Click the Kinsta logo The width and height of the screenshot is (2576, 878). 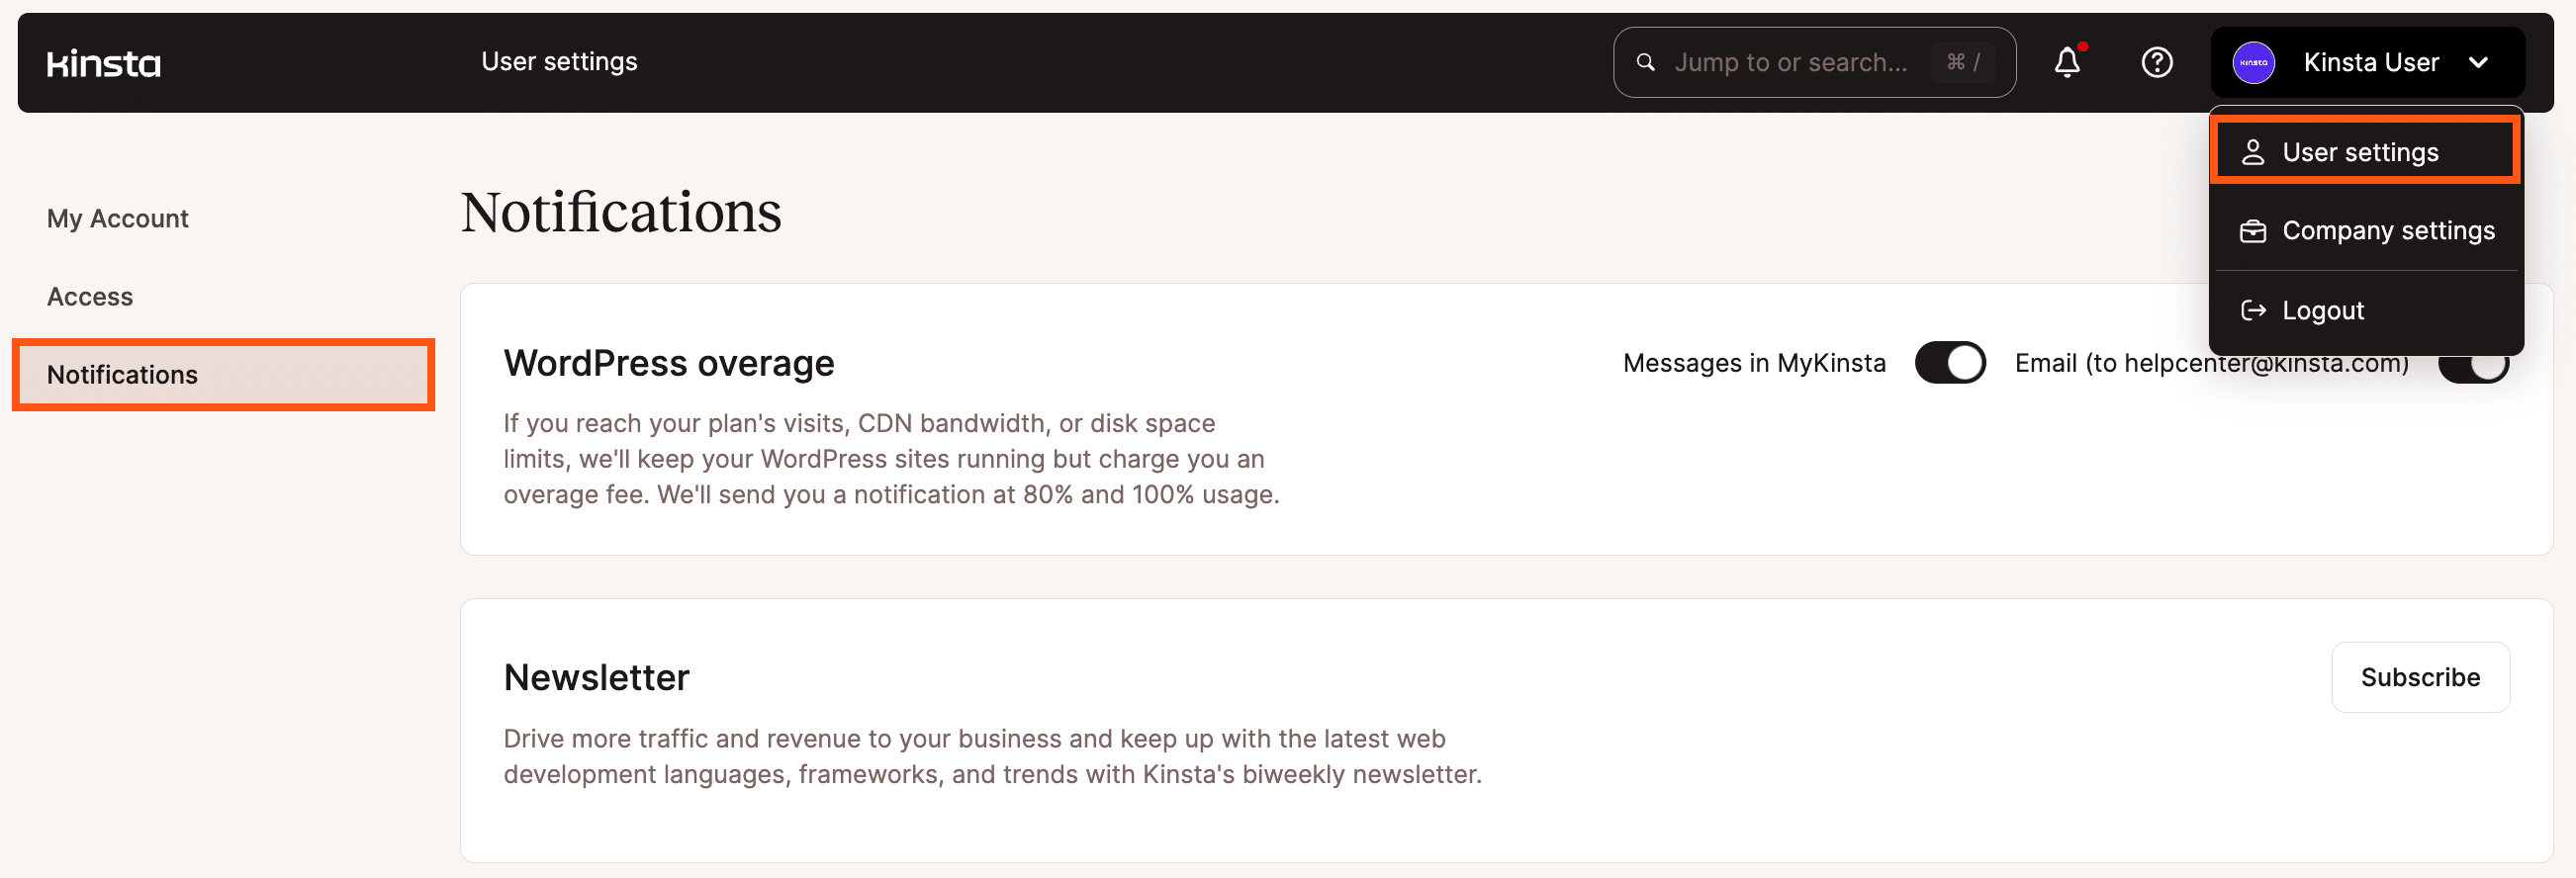(103, 62)
